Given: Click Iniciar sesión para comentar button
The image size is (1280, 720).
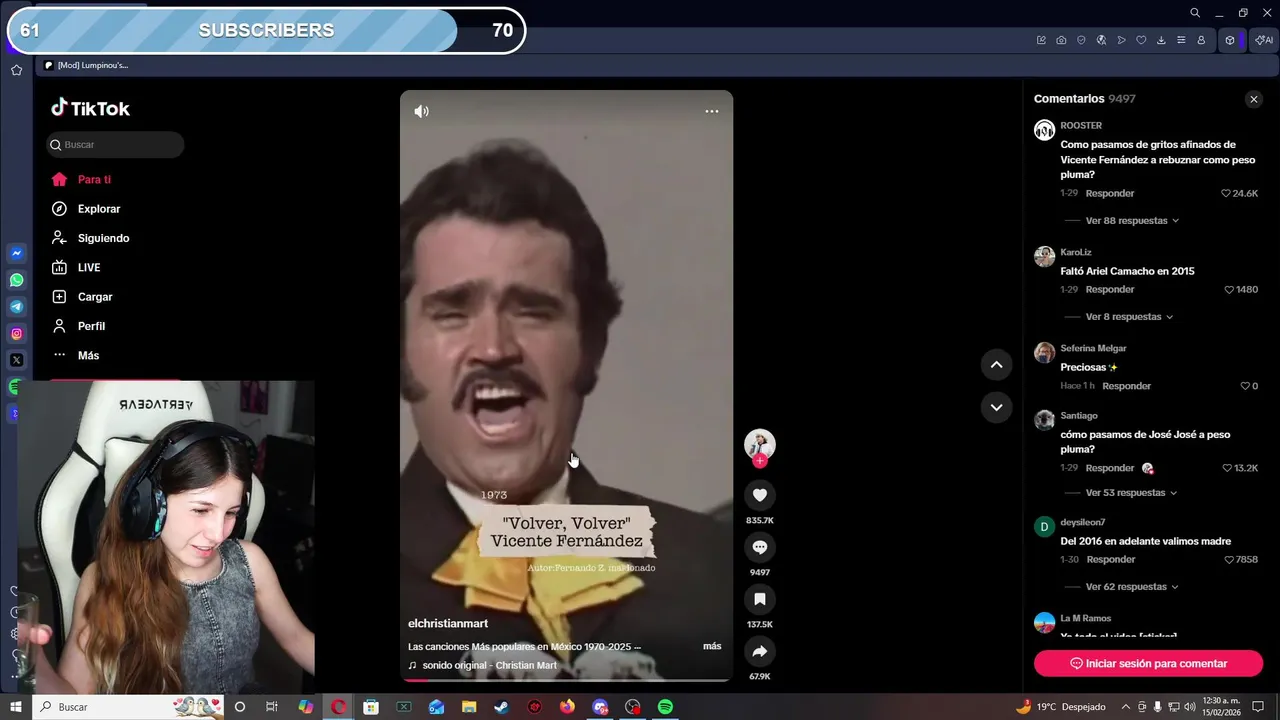Looking at the screenshot, I should click(x=1148, y=663).
